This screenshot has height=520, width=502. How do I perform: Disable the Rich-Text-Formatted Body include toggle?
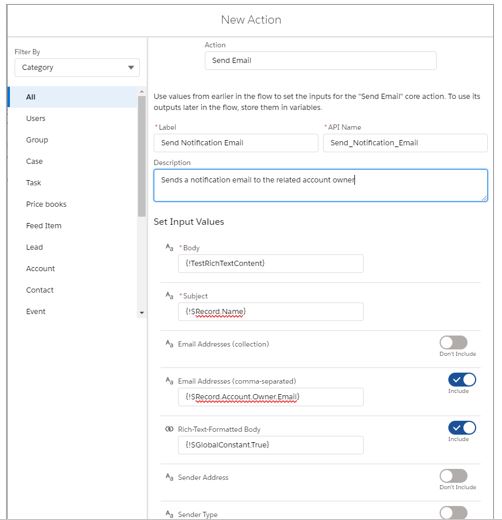462,428
